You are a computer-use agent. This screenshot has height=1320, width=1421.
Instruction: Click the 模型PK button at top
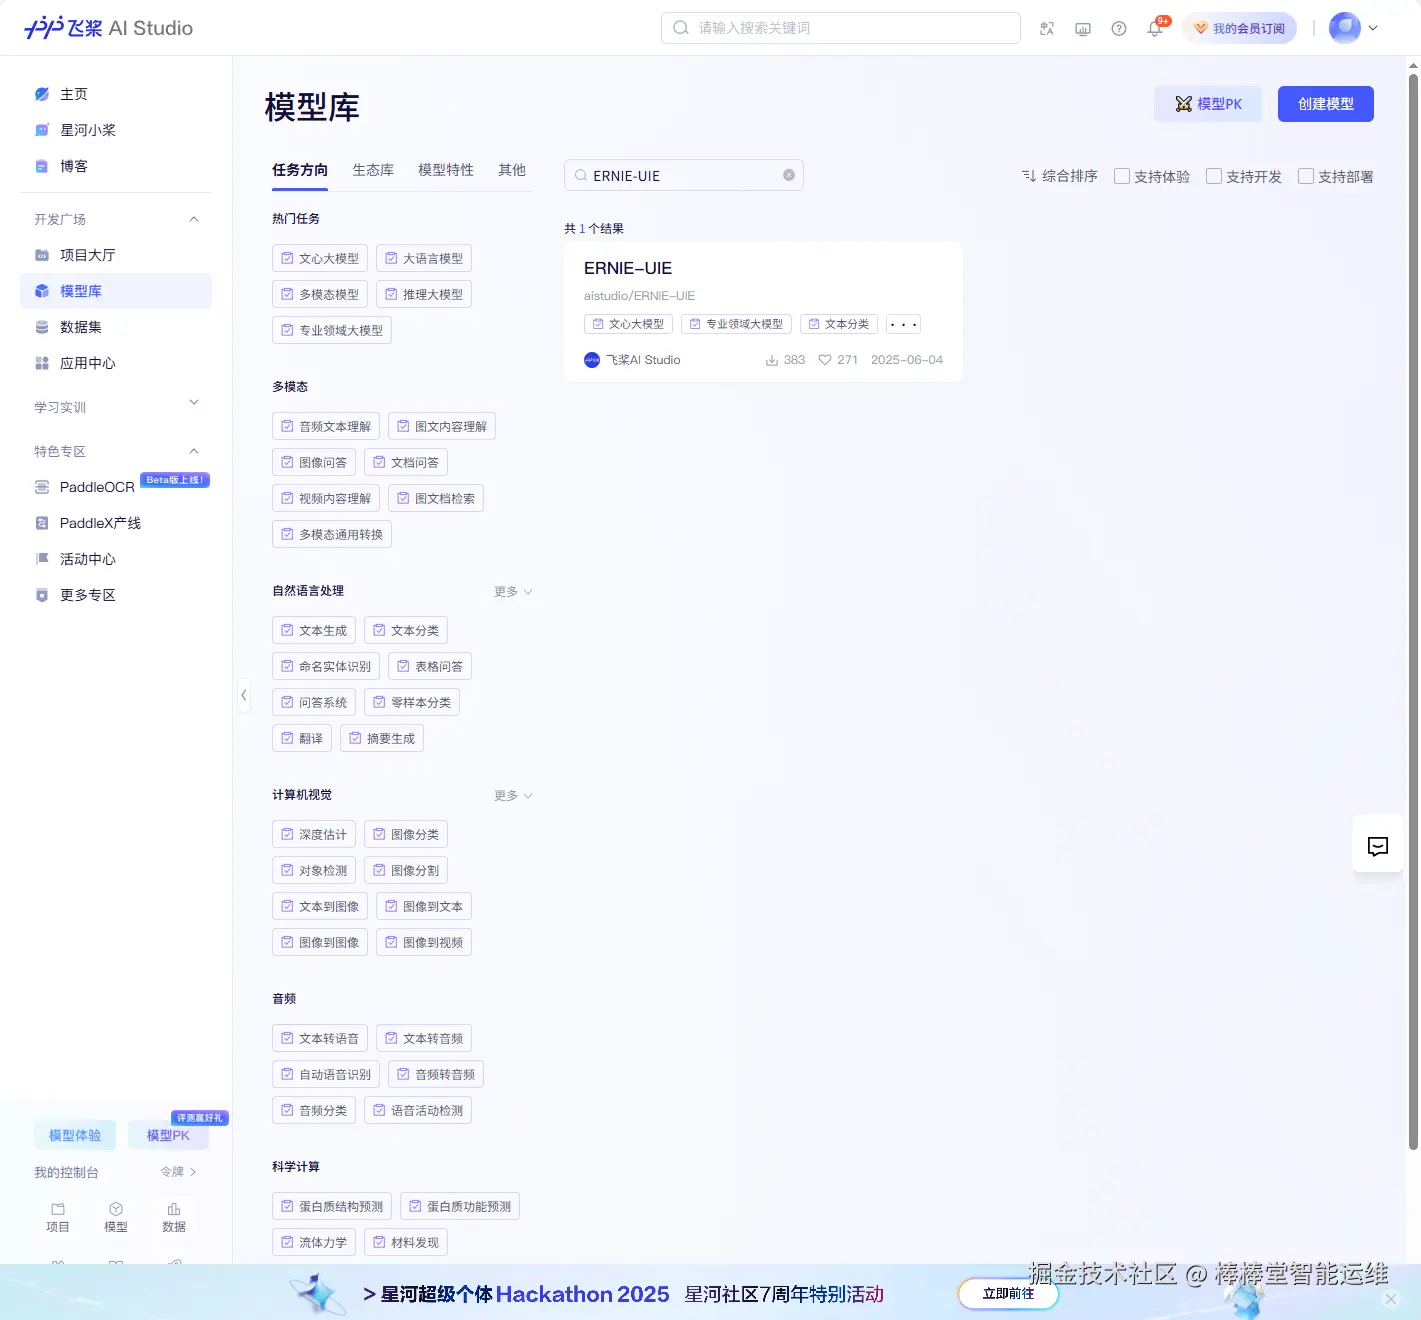[1208, 104]
